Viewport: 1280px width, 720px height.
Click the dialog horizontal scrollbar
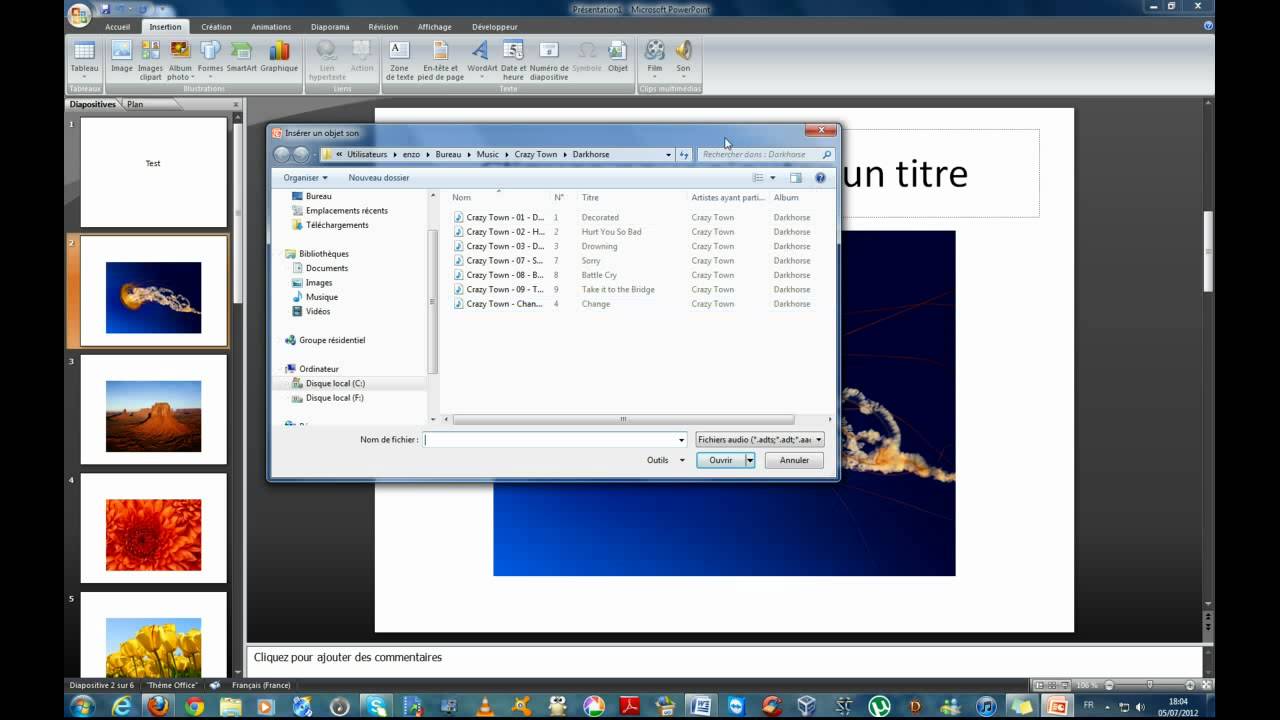pos(623,420)
